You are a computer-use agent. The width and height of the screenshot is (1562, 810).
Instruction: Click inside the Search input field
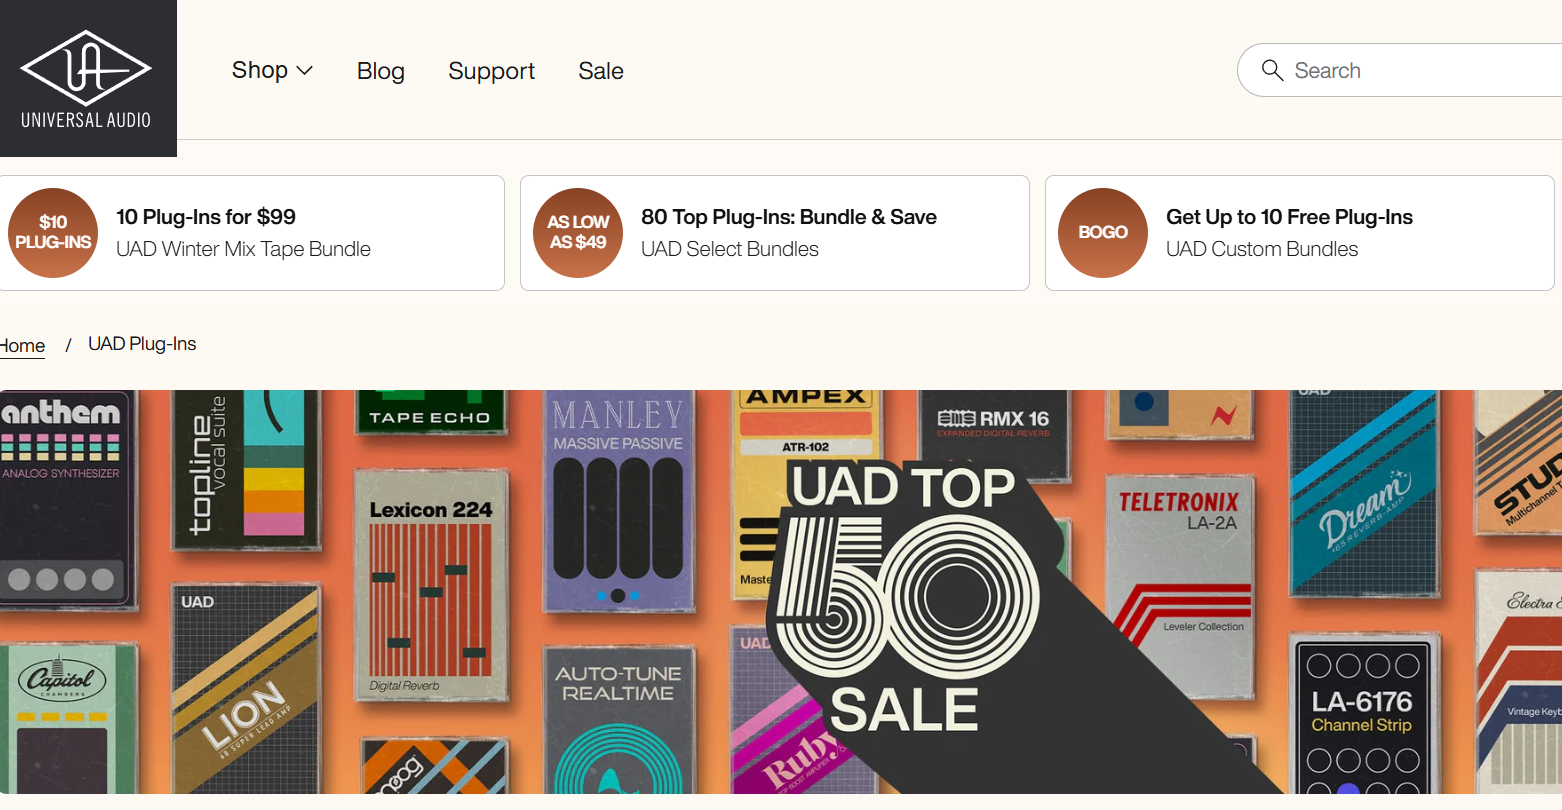[x=1400, y=70]
